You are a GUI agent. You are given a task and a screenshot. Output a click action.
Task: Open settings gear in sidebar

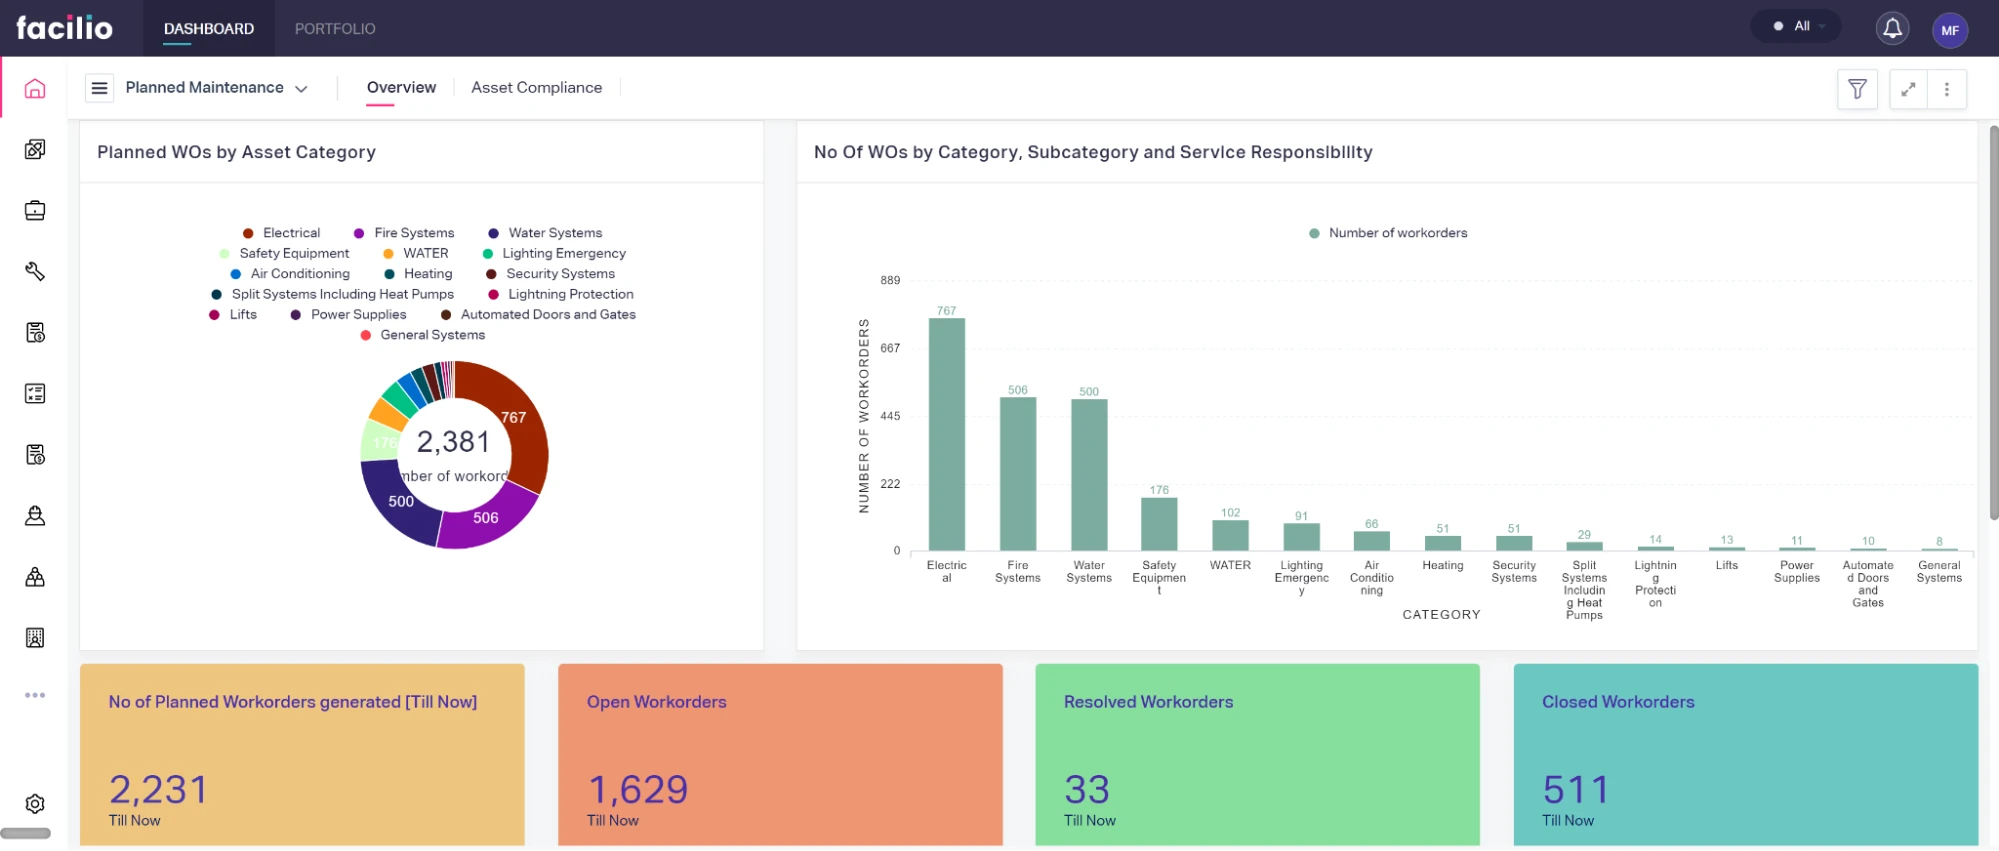[x=35, y=804]
